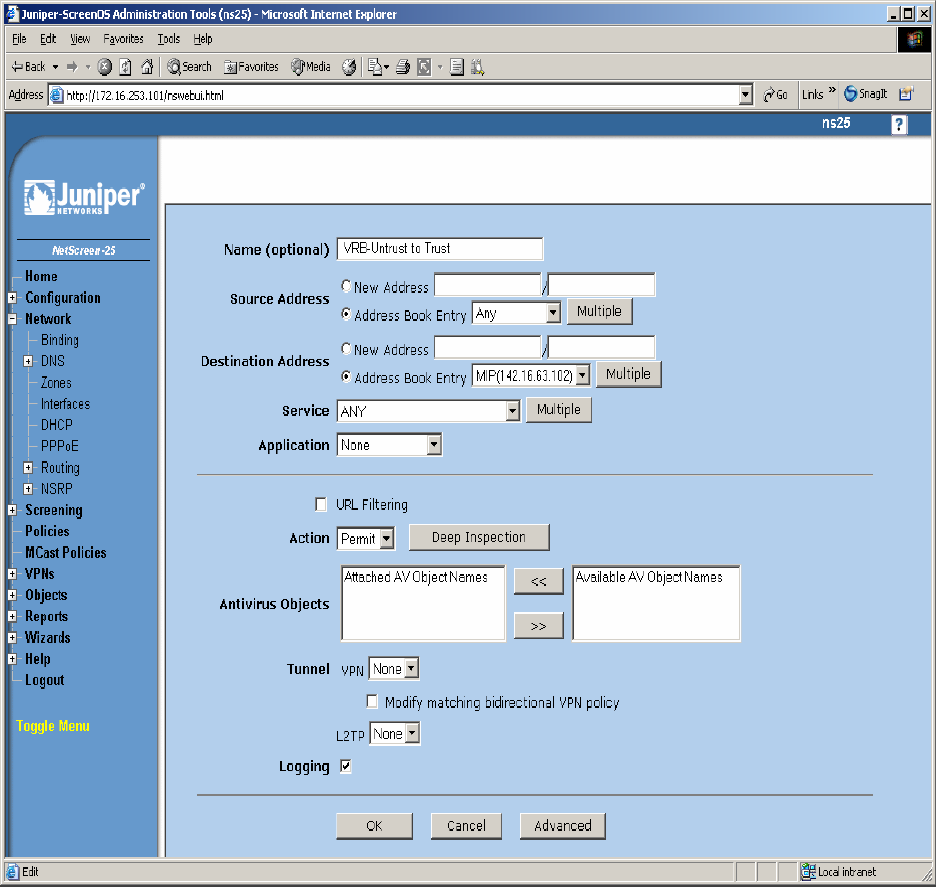This screenshot has height=887, width=936.
Task: Open the Application None dropdown
Action: pos(389,445)
